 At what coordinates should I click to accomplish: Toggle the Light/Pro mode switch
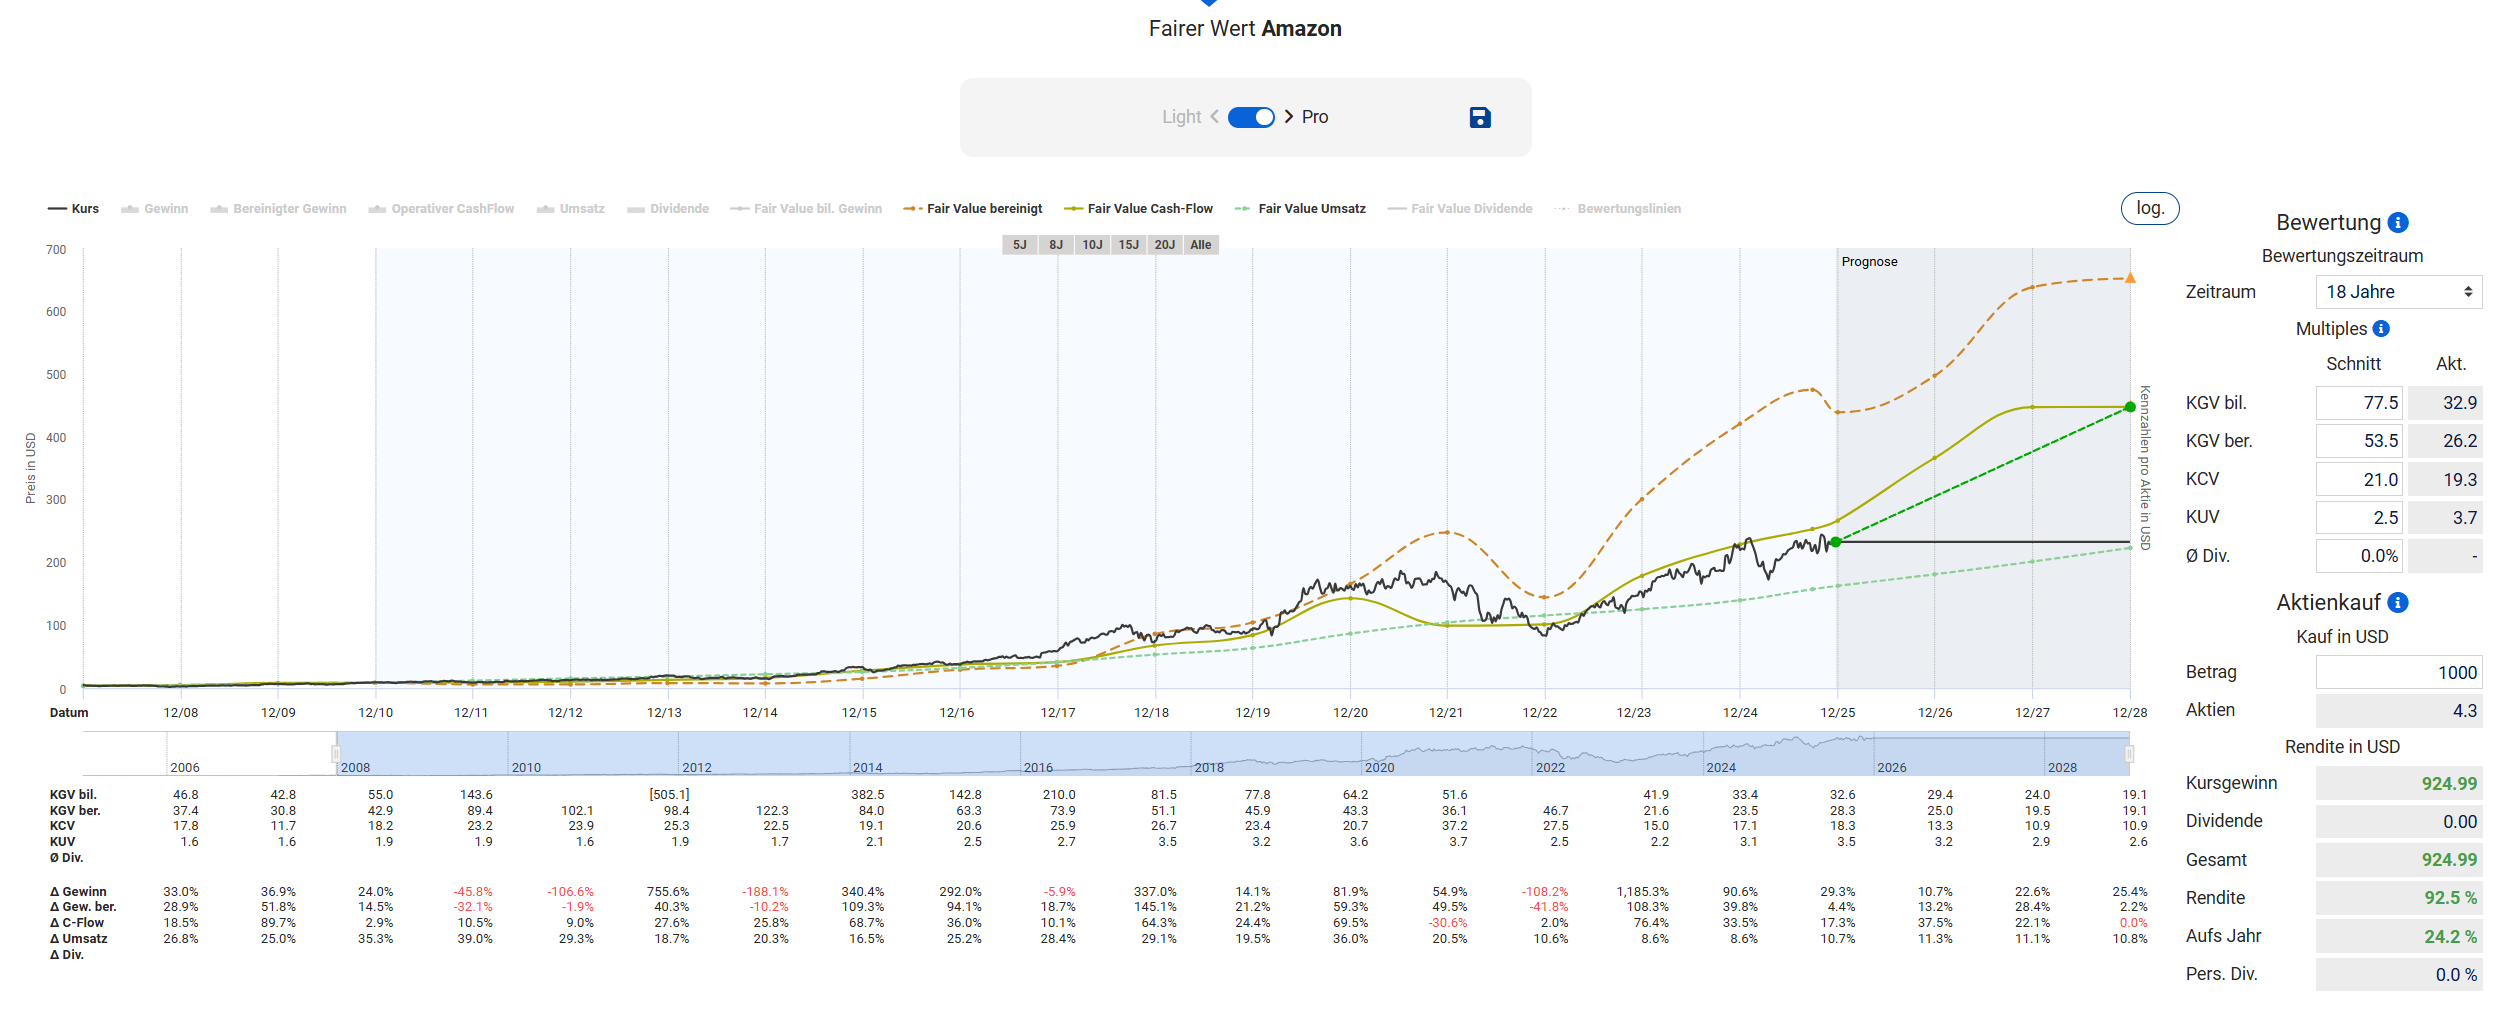coord(1251,117)
